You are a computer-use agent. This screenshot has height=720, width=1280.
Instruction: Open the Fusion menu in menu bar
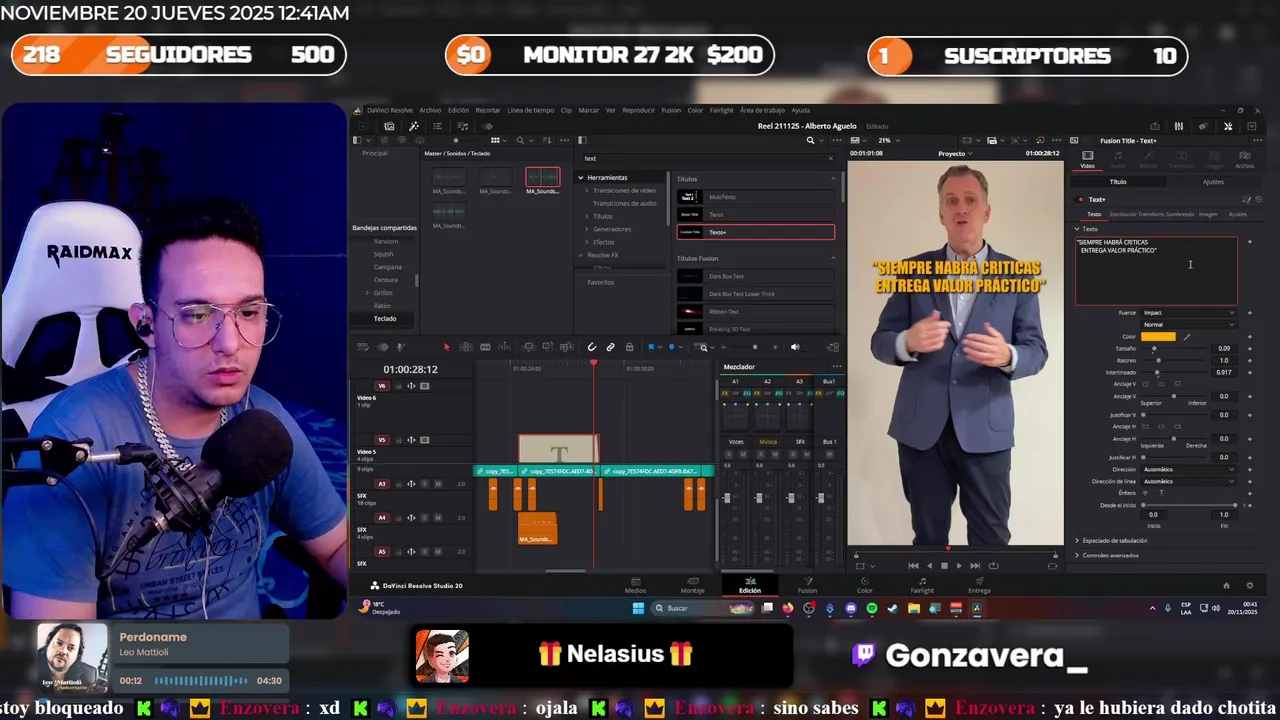pos(671,110)
